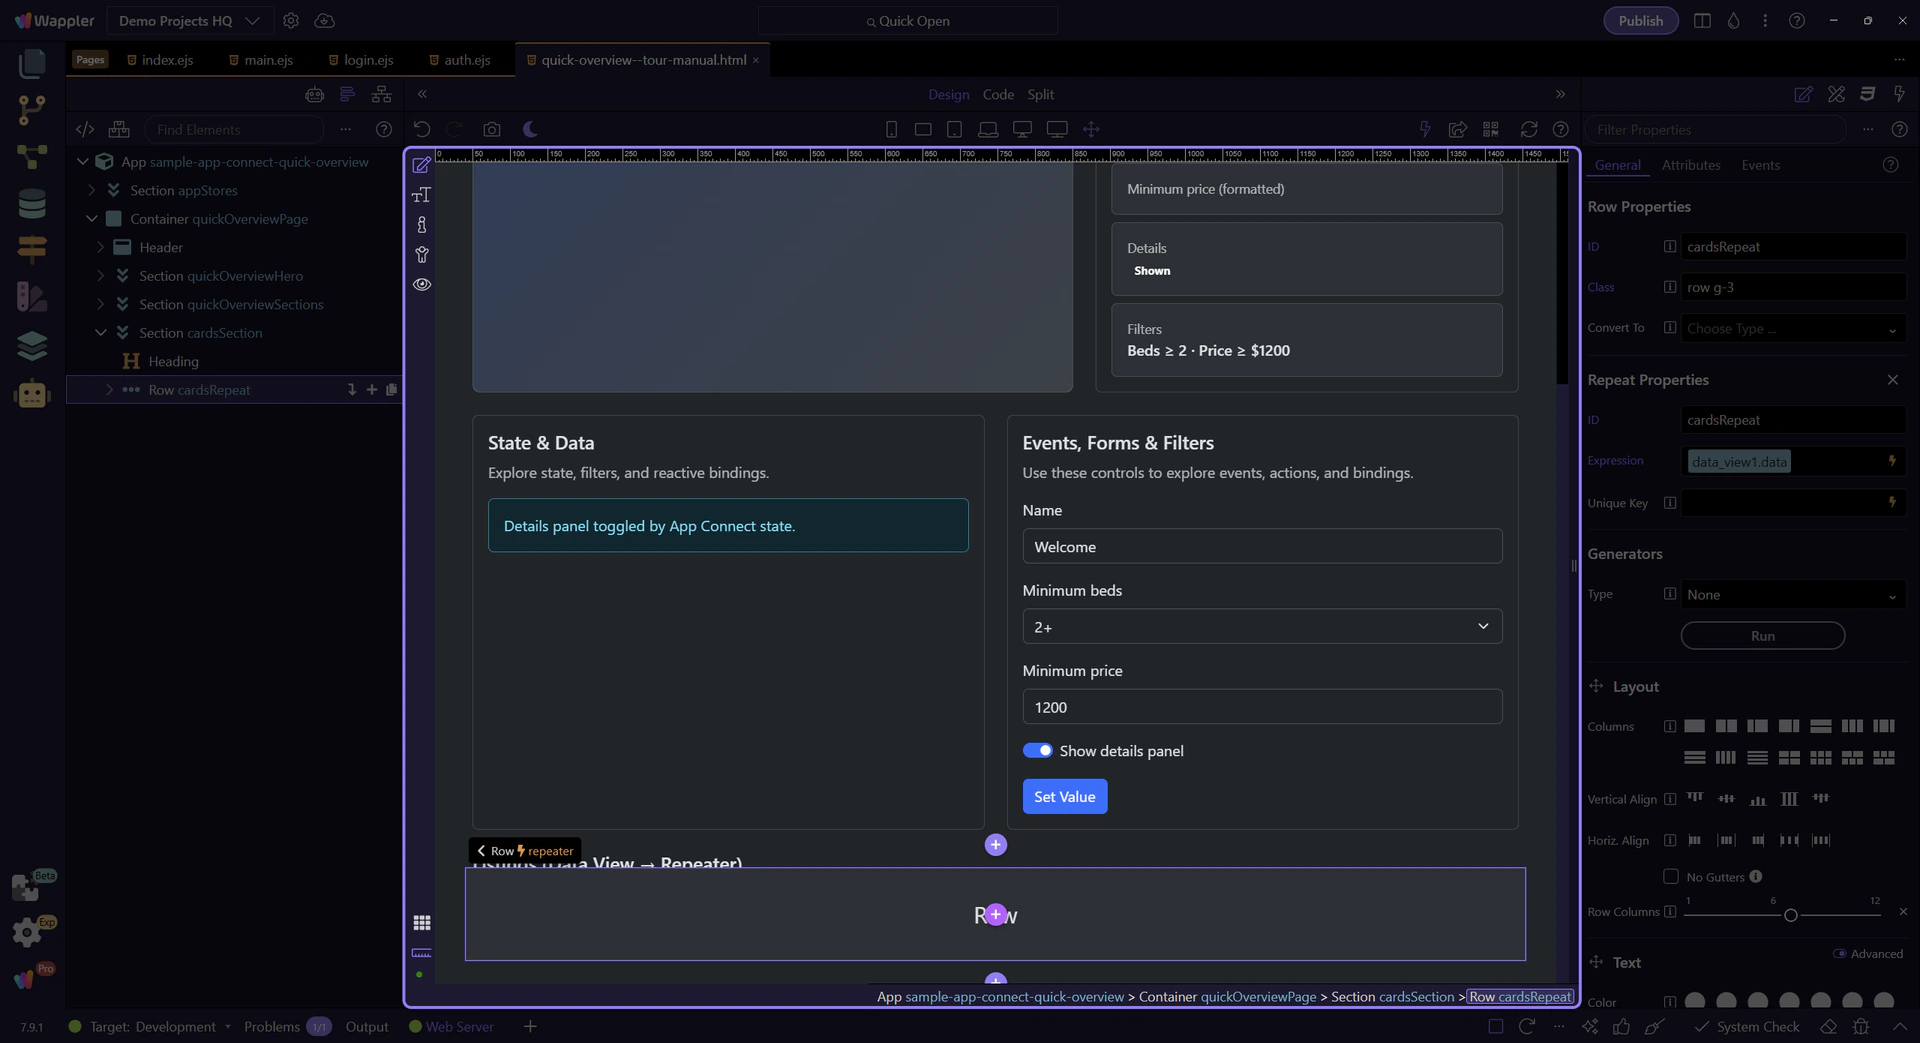Expand the Section quickOverviewHero tree node

101,276
